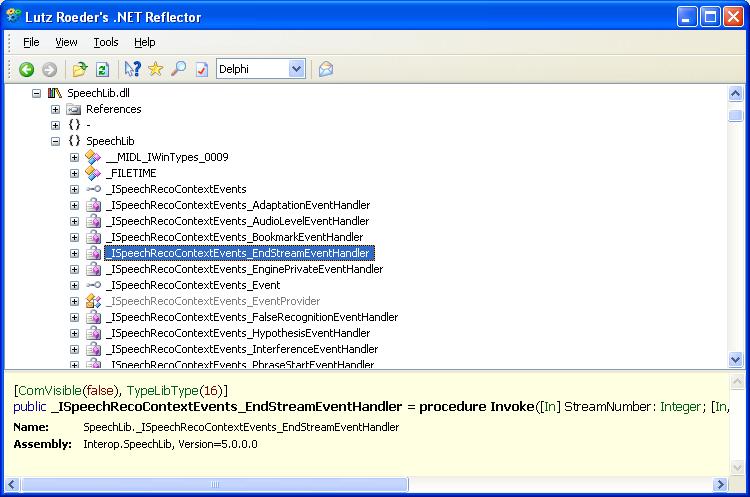Click the envelope icon in the toolbar
750x497 pixels.
click(x=325, y=69)
